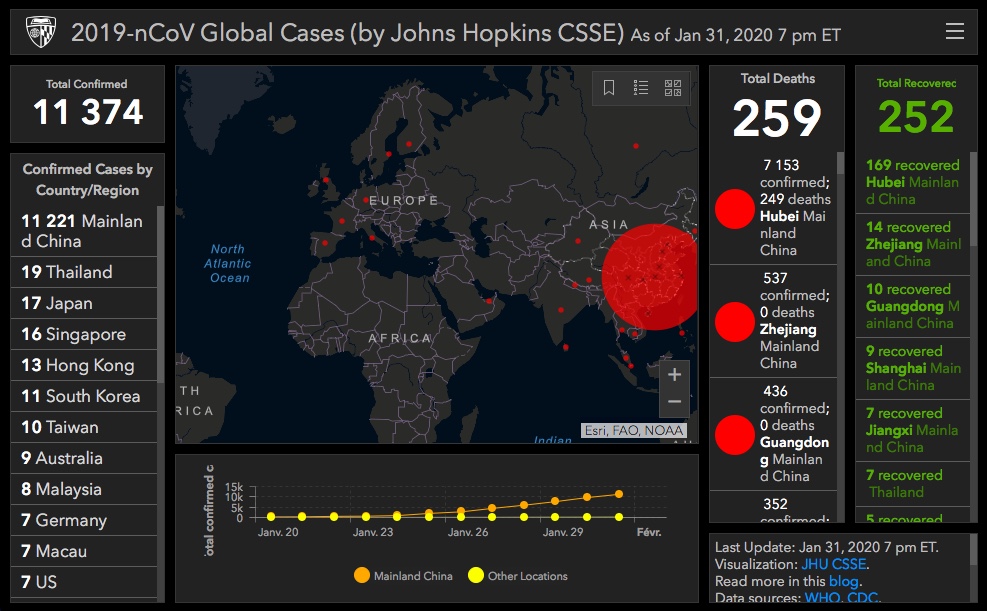
Task: Select Guangdong 436 confirmed entry
Action: 773,434
